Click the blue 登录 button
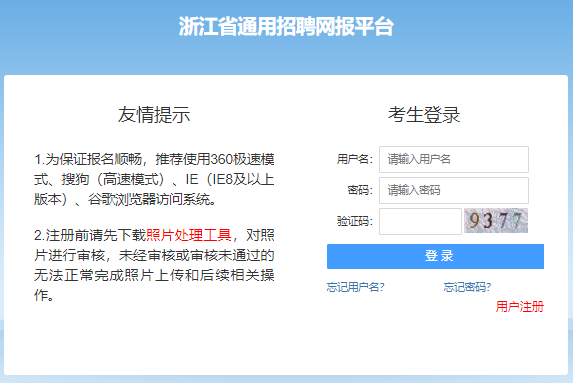The width and height of the screenshot is (573, 383). coord(435,256)
